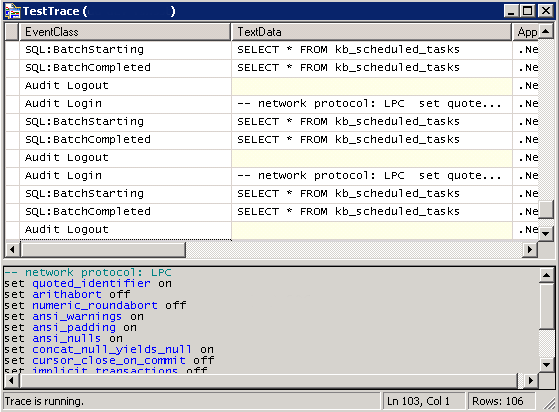Sort by the EventClass column header
The image size is (559, 412).
click(125, 32)
